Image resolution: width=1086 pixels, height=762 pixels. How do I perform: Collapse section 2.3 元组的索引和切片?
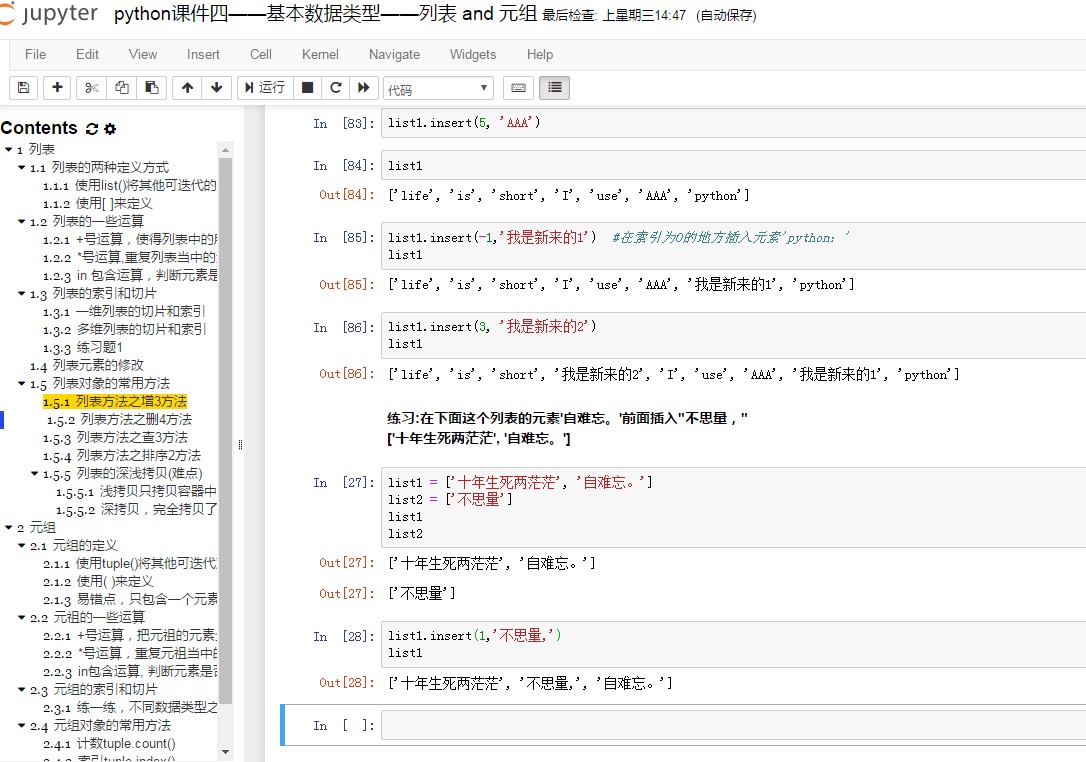[x=21, y=690]
